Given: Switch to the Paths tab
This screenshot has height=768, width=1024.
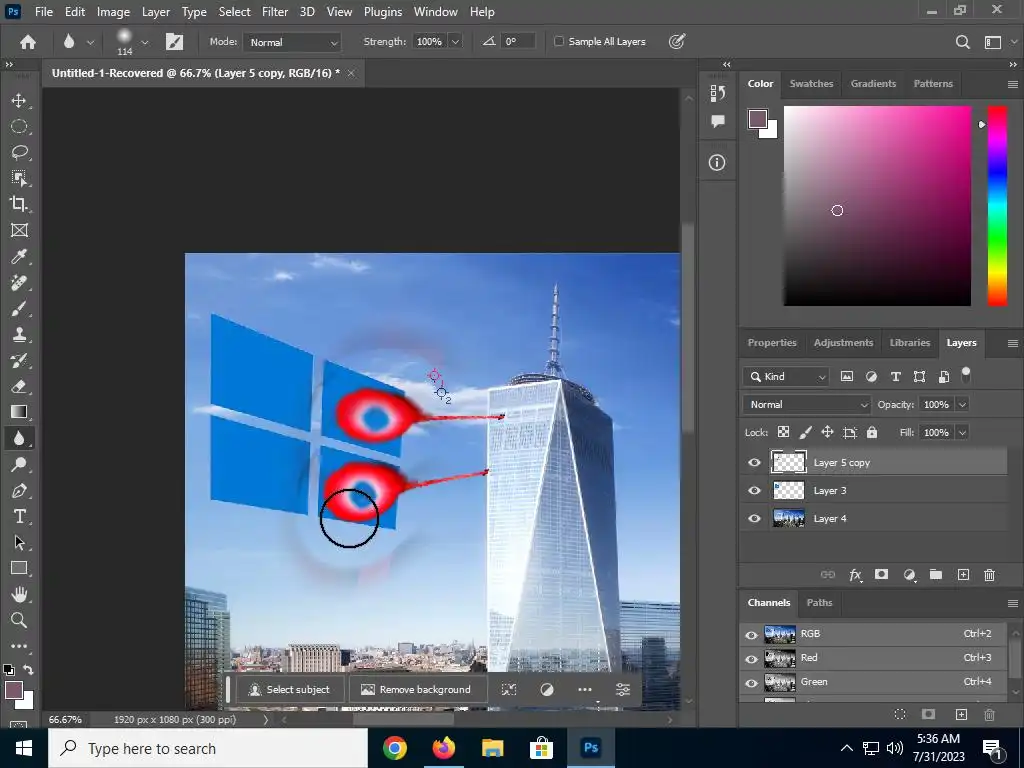Looking at the screenshot, I should (819, 603).
